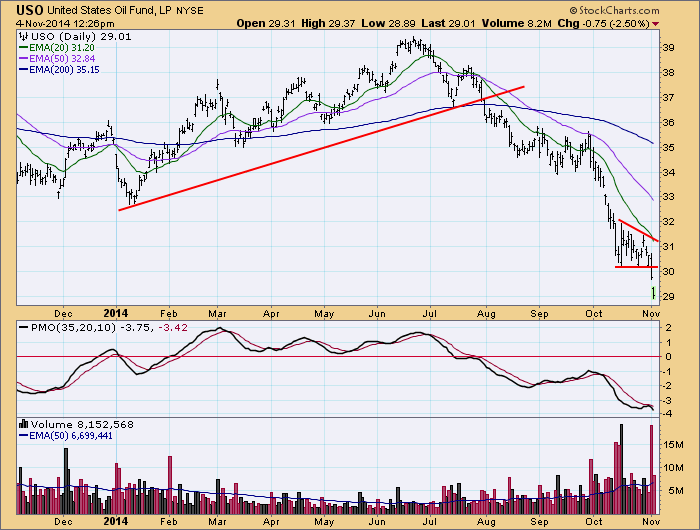Click the 'Volume 8,152,568' legend label
Viewport: 700px width, 530px height.
point(82,424)
